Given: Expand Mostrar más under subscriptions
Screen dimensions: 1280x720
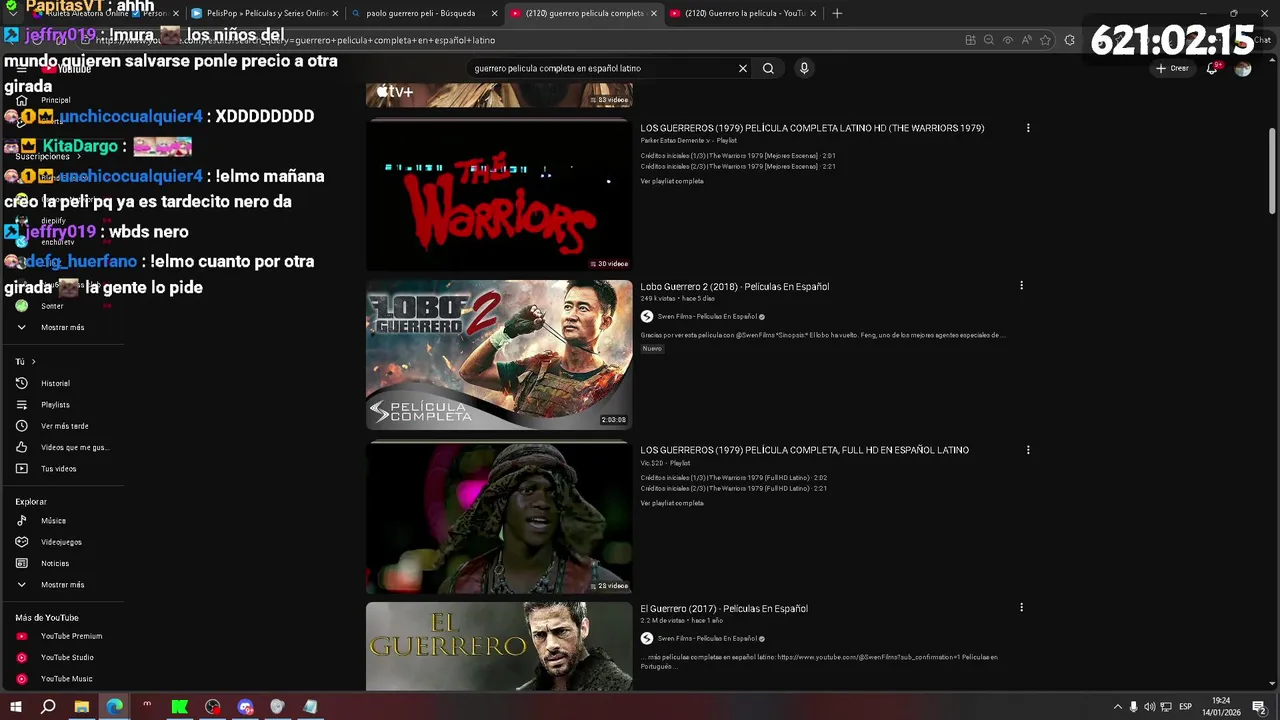Looking at the screenshot, I should pyautogui.click(x=62, y=328).
